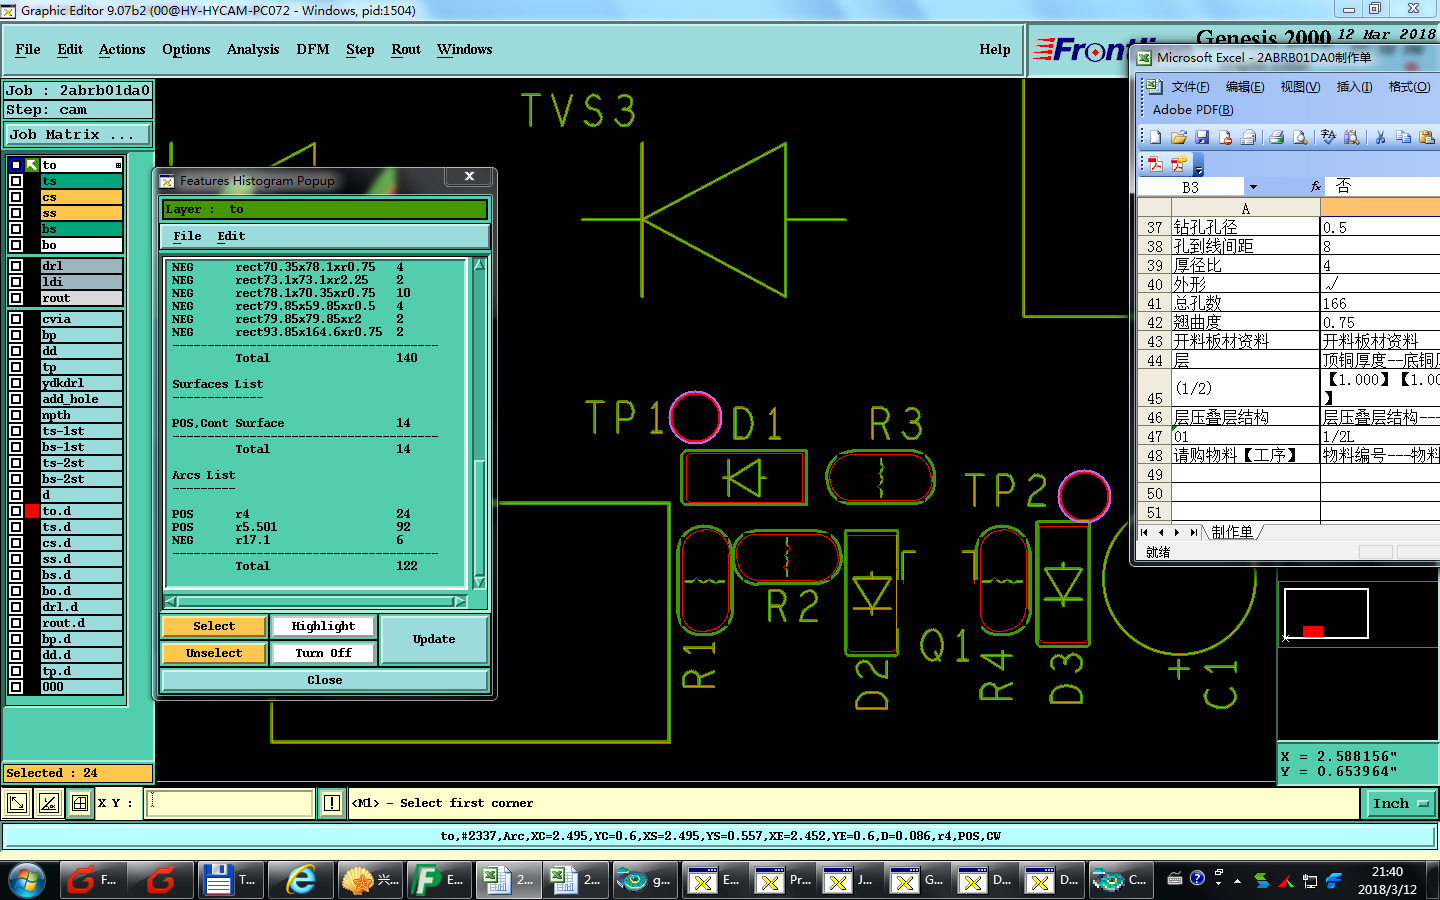This screenshot has height=900, width=1440.
Task: Click the X Y coordinate input field
Action: (x=231, y=803)
